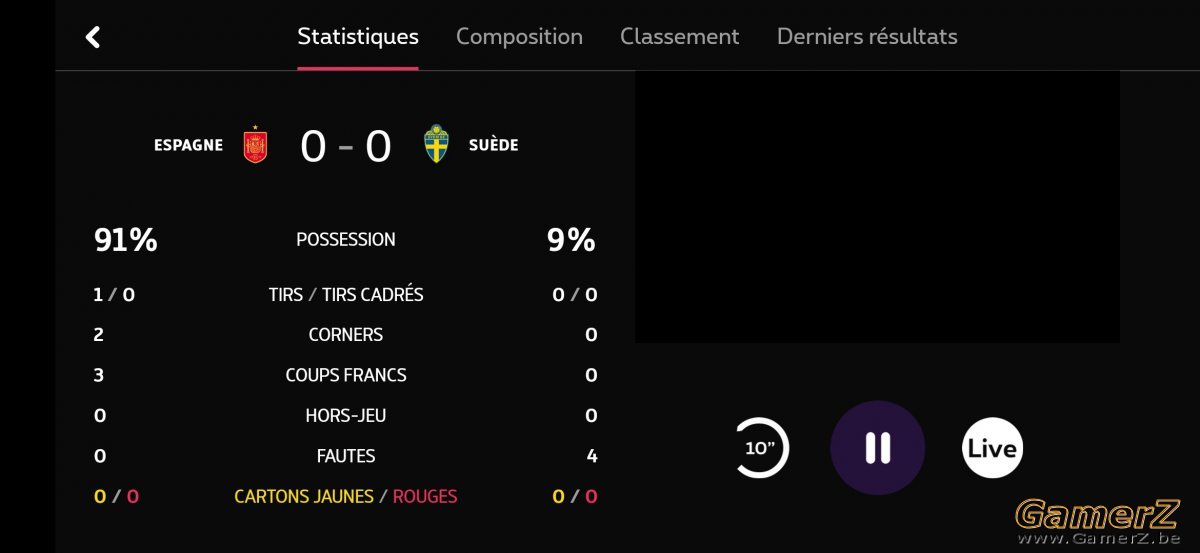Tap the ESPAGNE team name
This screenshot has width=1200, height=553.
point(188,145)
